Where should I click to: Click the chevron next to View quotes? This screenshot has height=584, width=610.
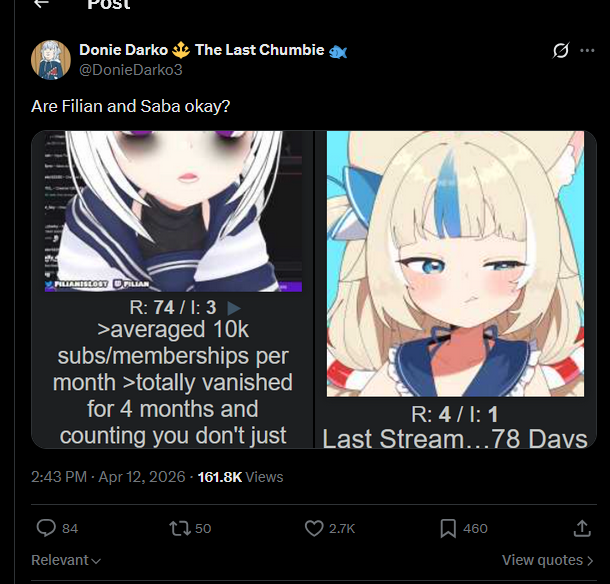point(590,561)
